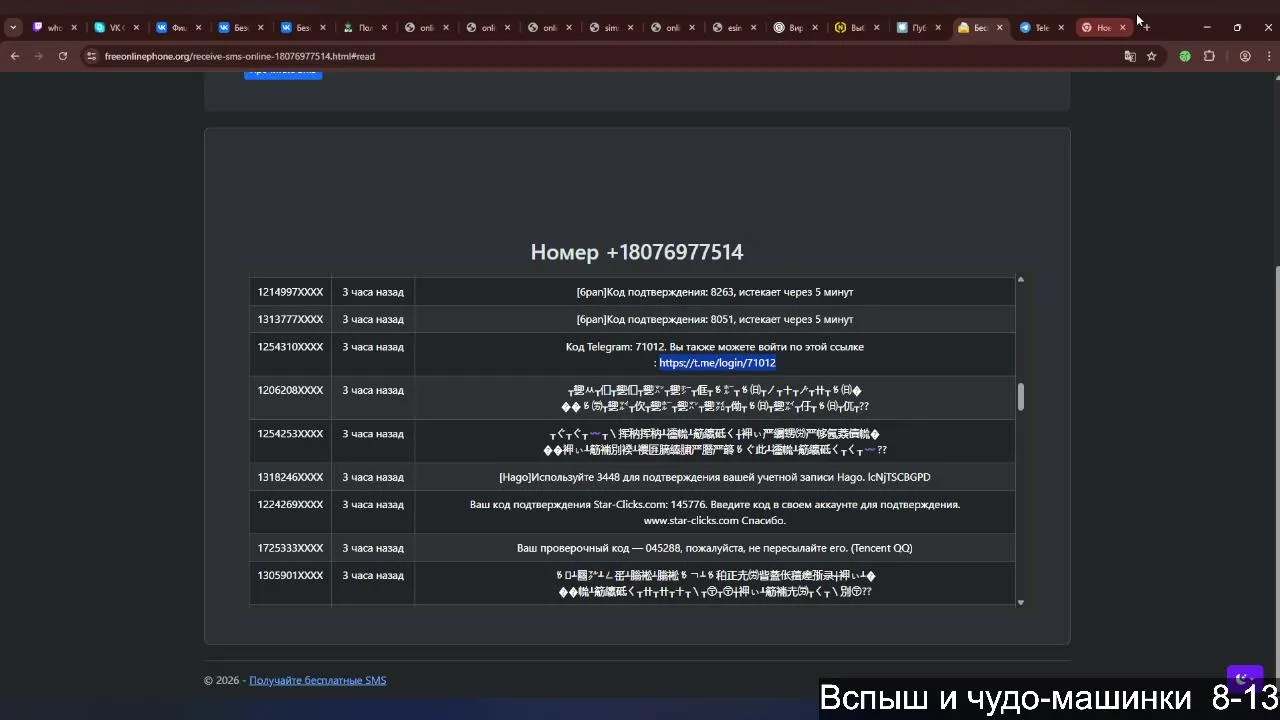Open 'Получайте бесплатные SMS' footer link
This screenshot has width=1280, height=720.
click(317, 680)
